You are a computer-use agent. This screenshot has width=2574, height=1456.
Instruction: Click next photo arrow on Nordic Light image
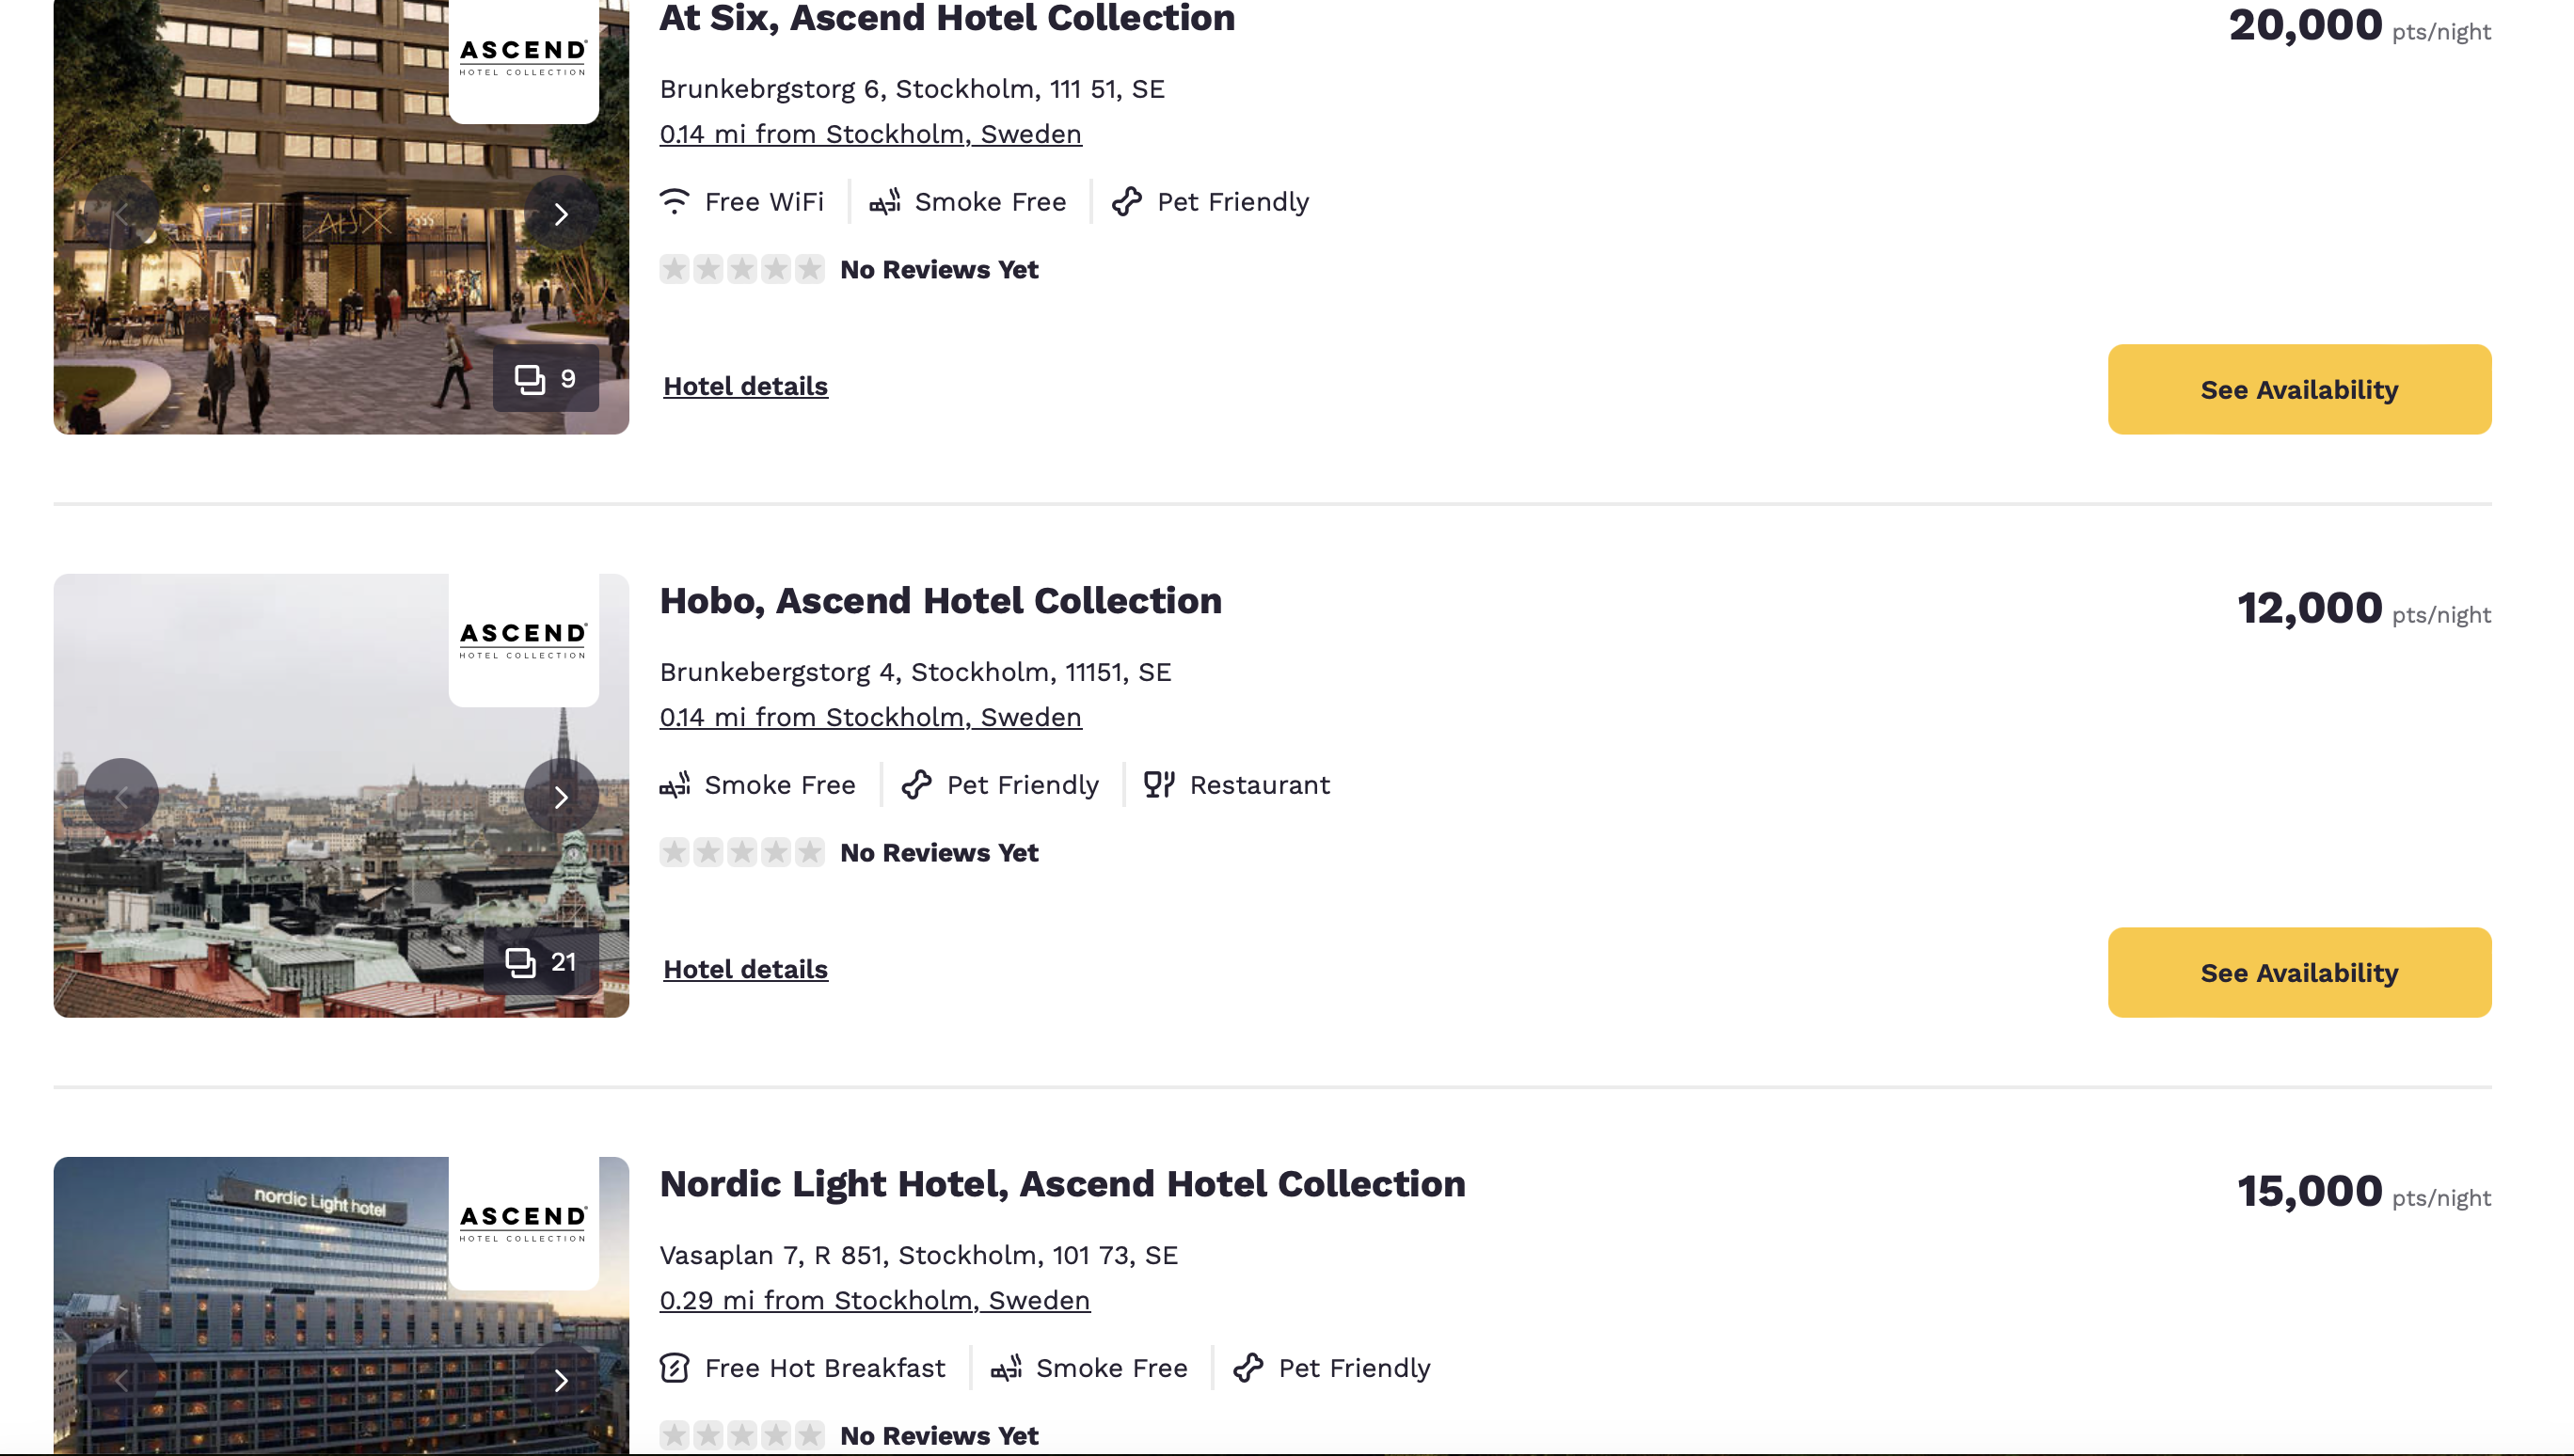(x=561, y=1380)
